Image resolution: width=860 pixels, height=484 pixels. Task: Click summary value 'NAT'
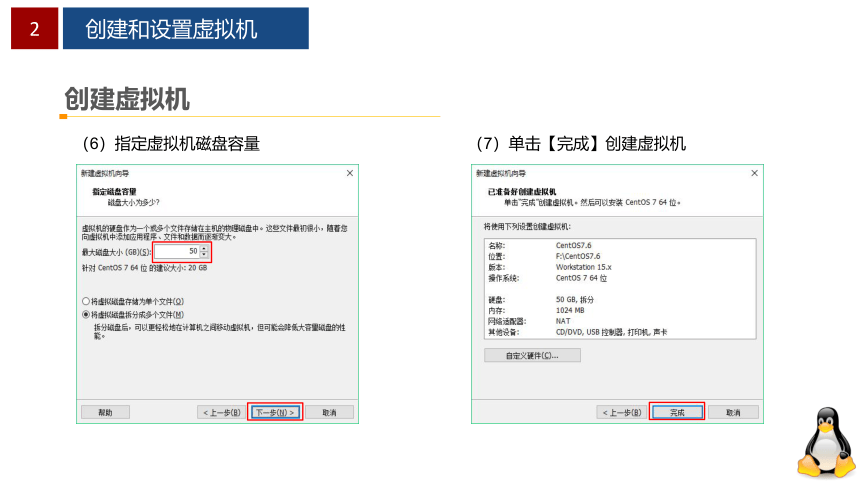[563, 321]
